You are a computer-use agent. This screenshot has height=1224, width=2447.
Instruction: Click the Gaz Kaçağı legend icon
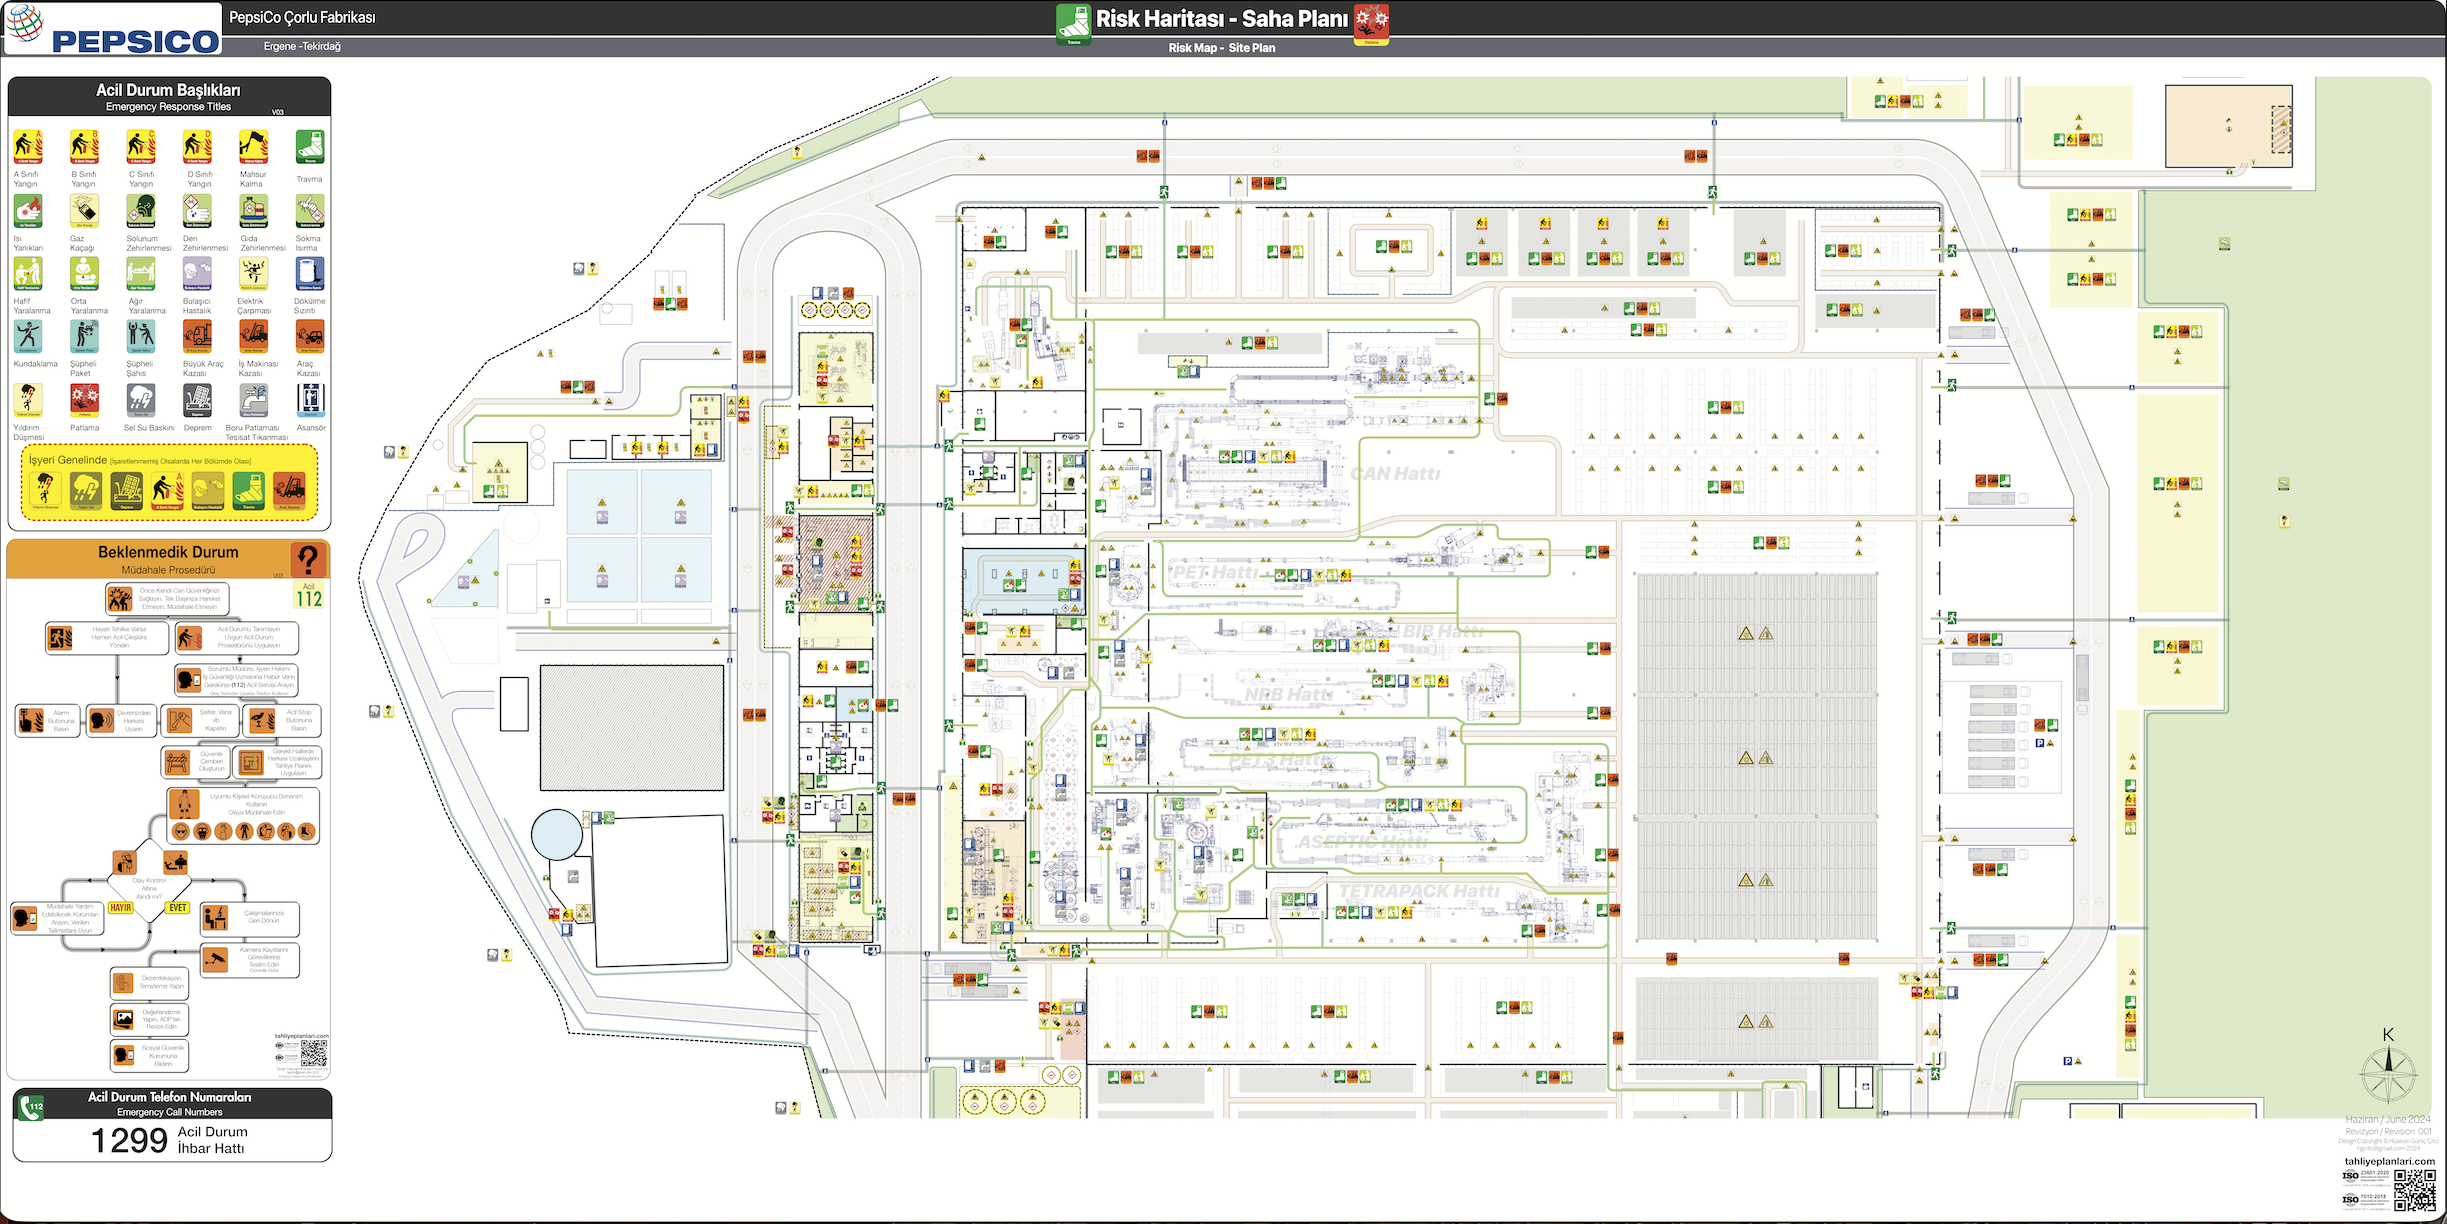[x=84, y=211]
